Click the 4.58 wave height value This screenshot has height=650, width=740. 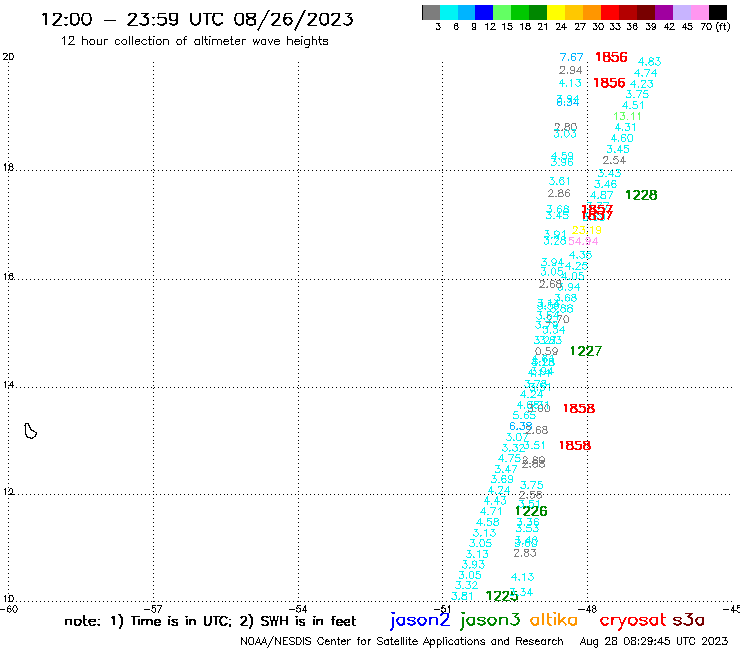tap(488, 522)
